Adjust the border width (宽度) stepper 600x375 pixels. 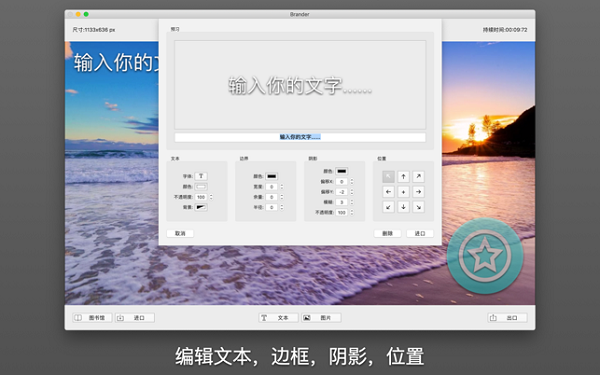pyautogui.click(x=282, y=186)
